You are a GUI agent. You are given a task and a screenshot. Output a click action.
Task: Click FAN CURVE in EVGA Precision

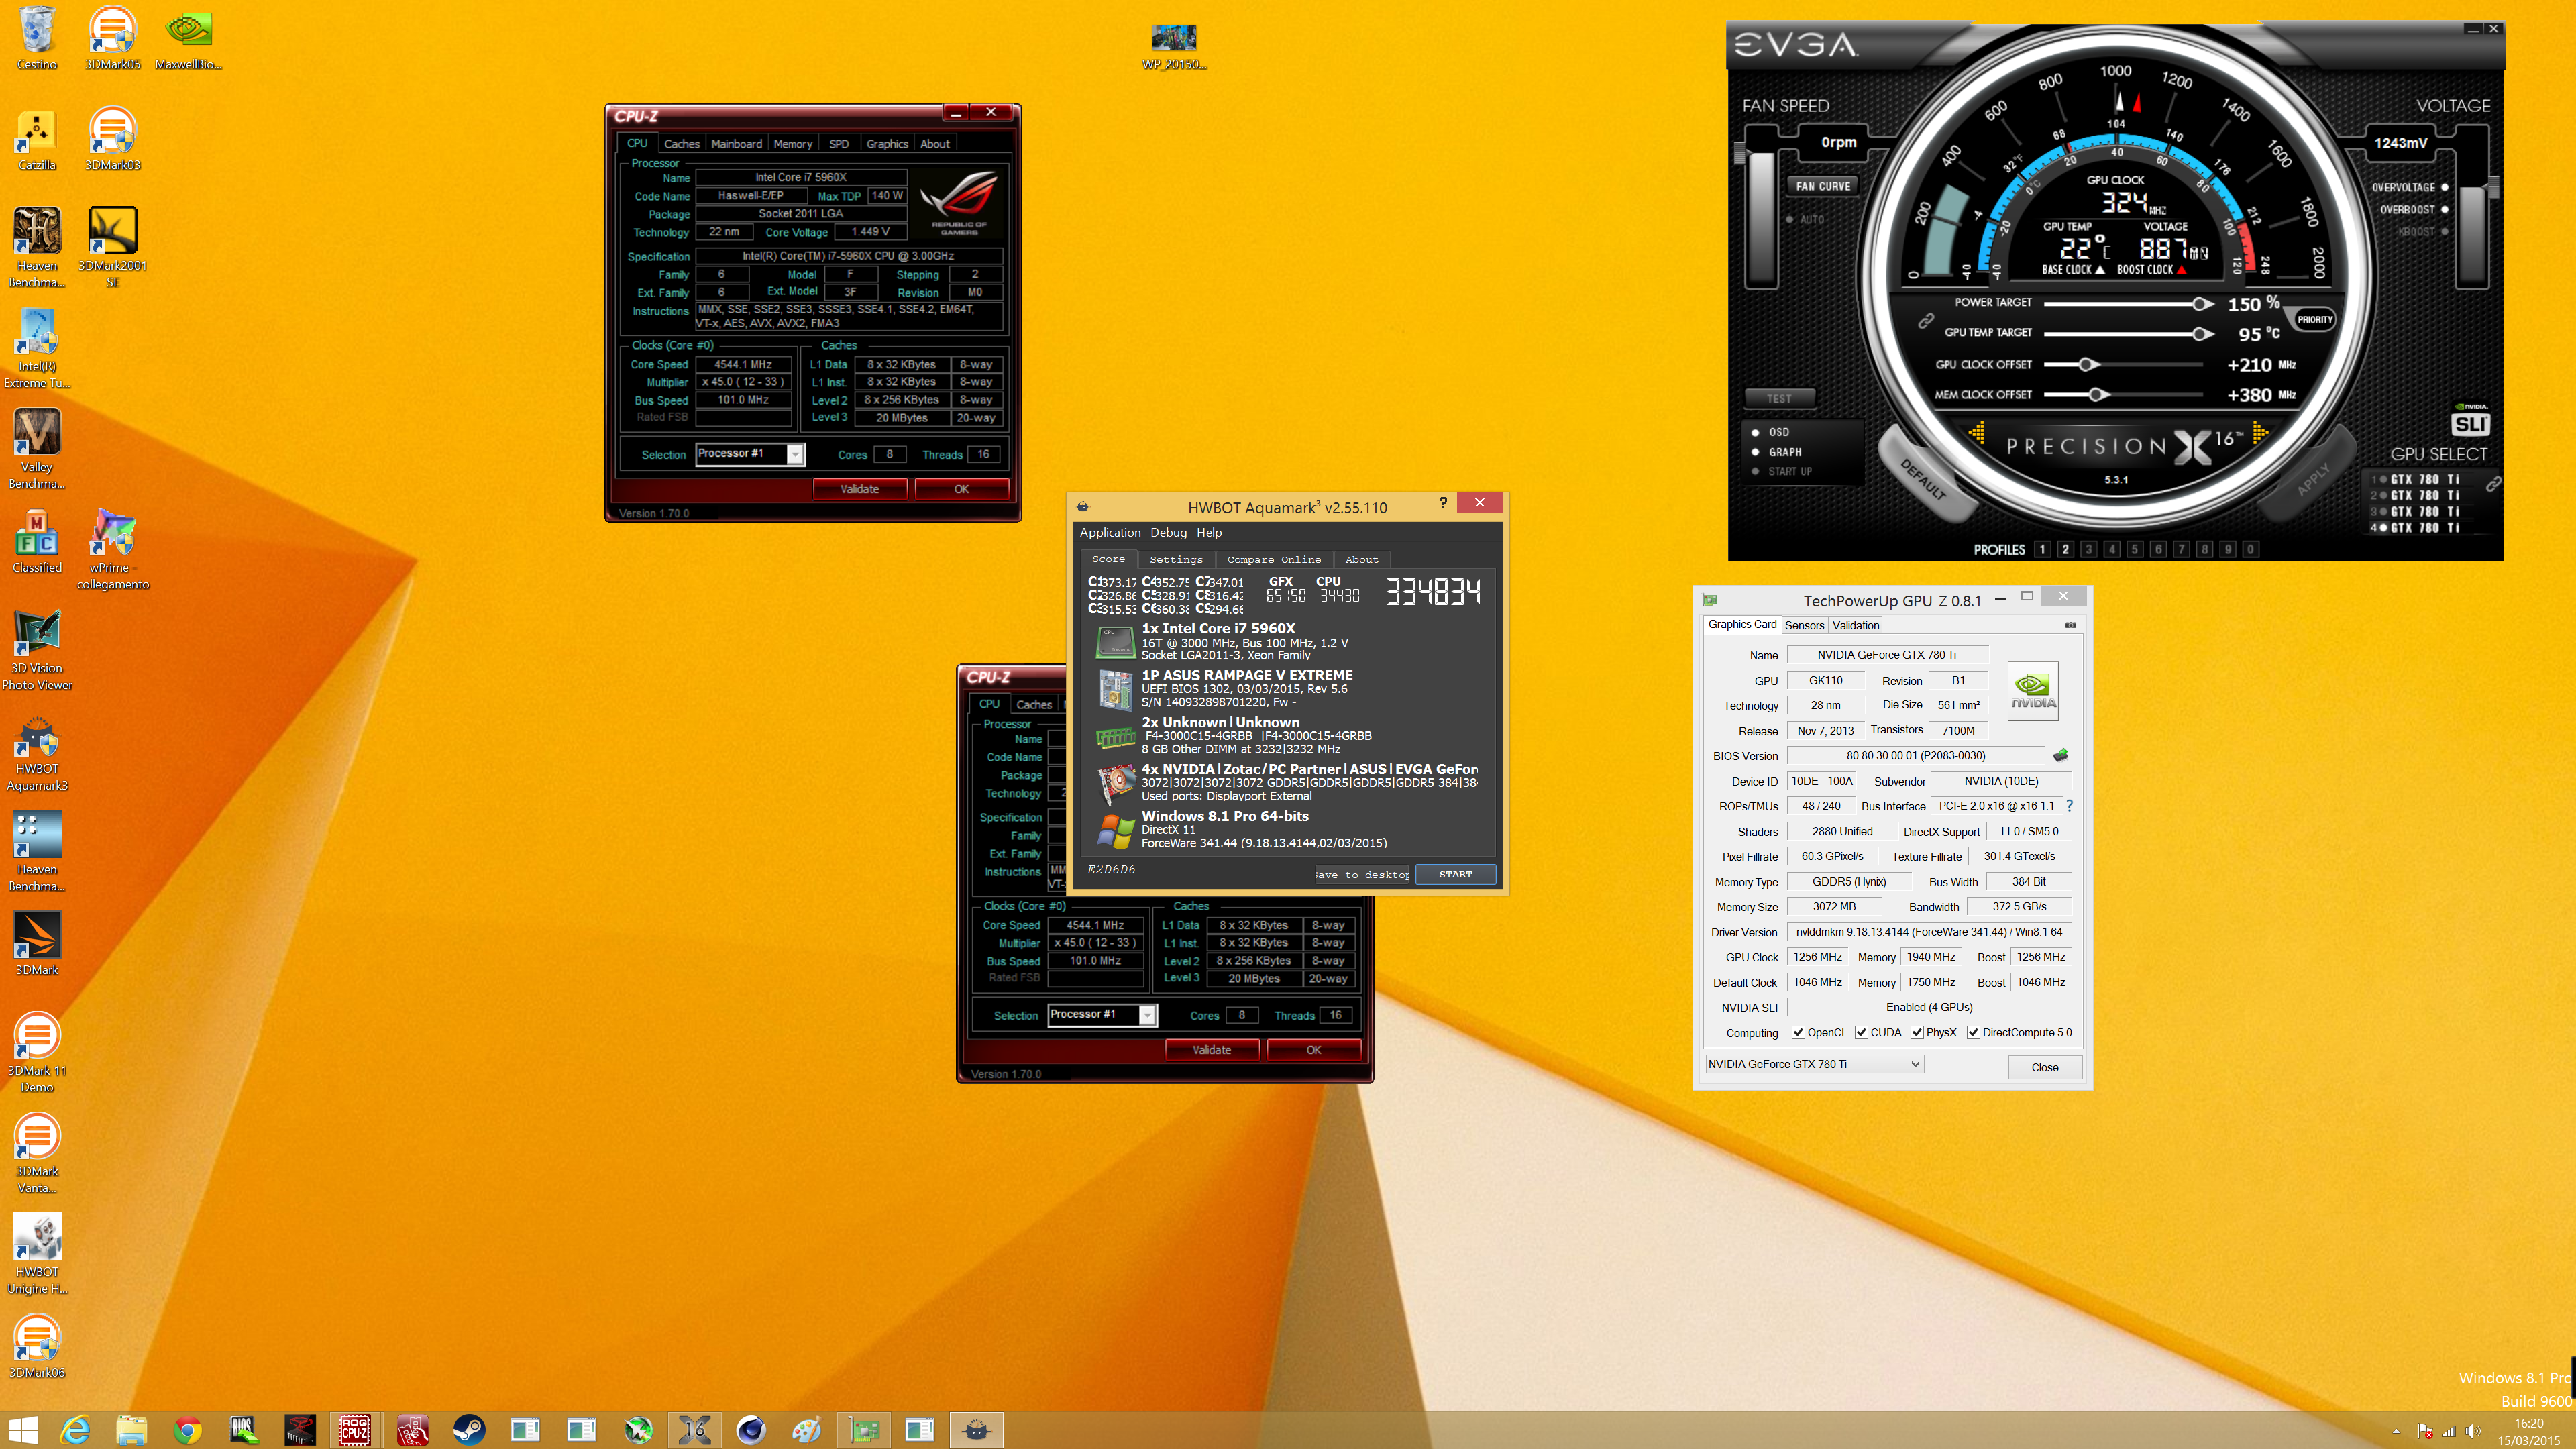tap(1822, 186)
